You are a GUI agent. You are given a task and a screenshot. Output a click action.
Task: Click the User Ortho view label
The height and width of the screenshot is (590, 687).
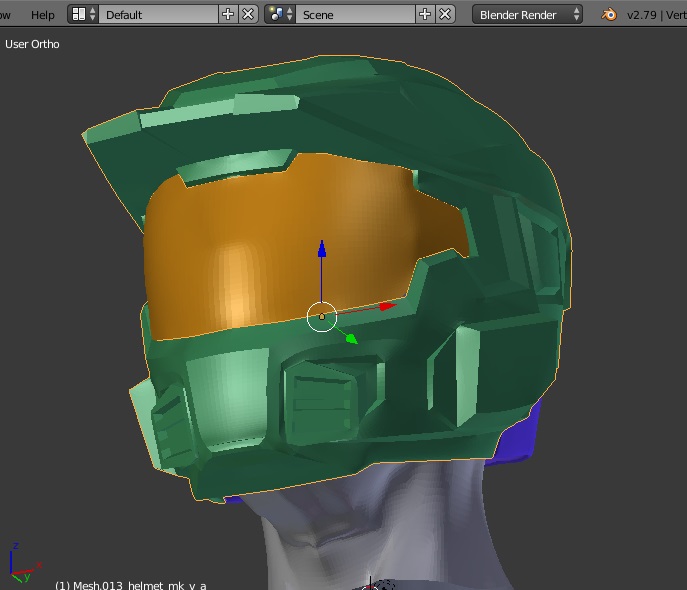pos(32,44)
